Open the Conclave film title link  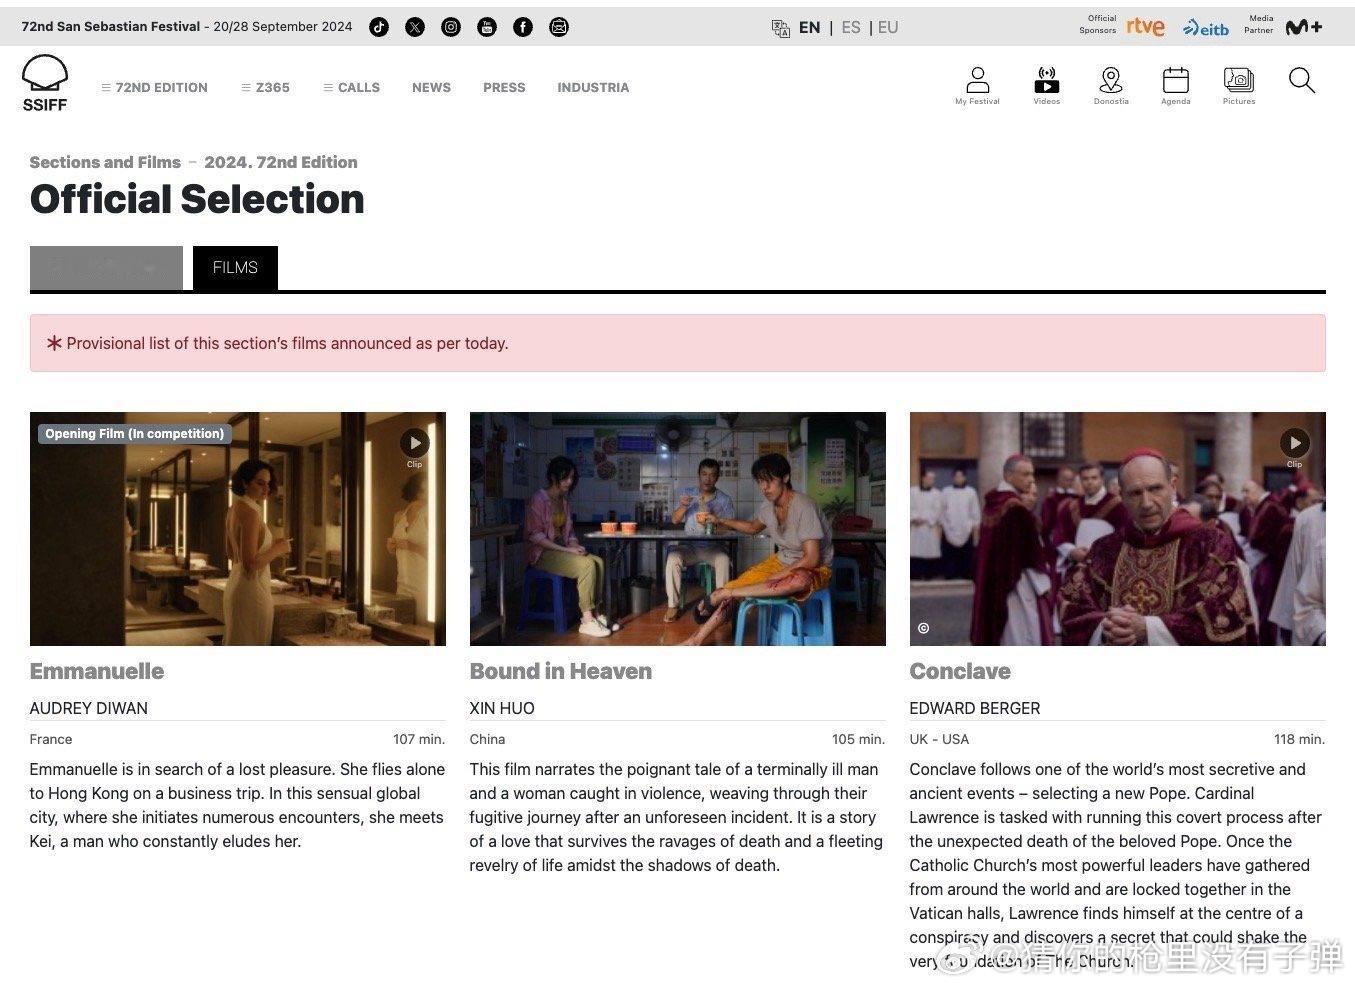point(960,671)
